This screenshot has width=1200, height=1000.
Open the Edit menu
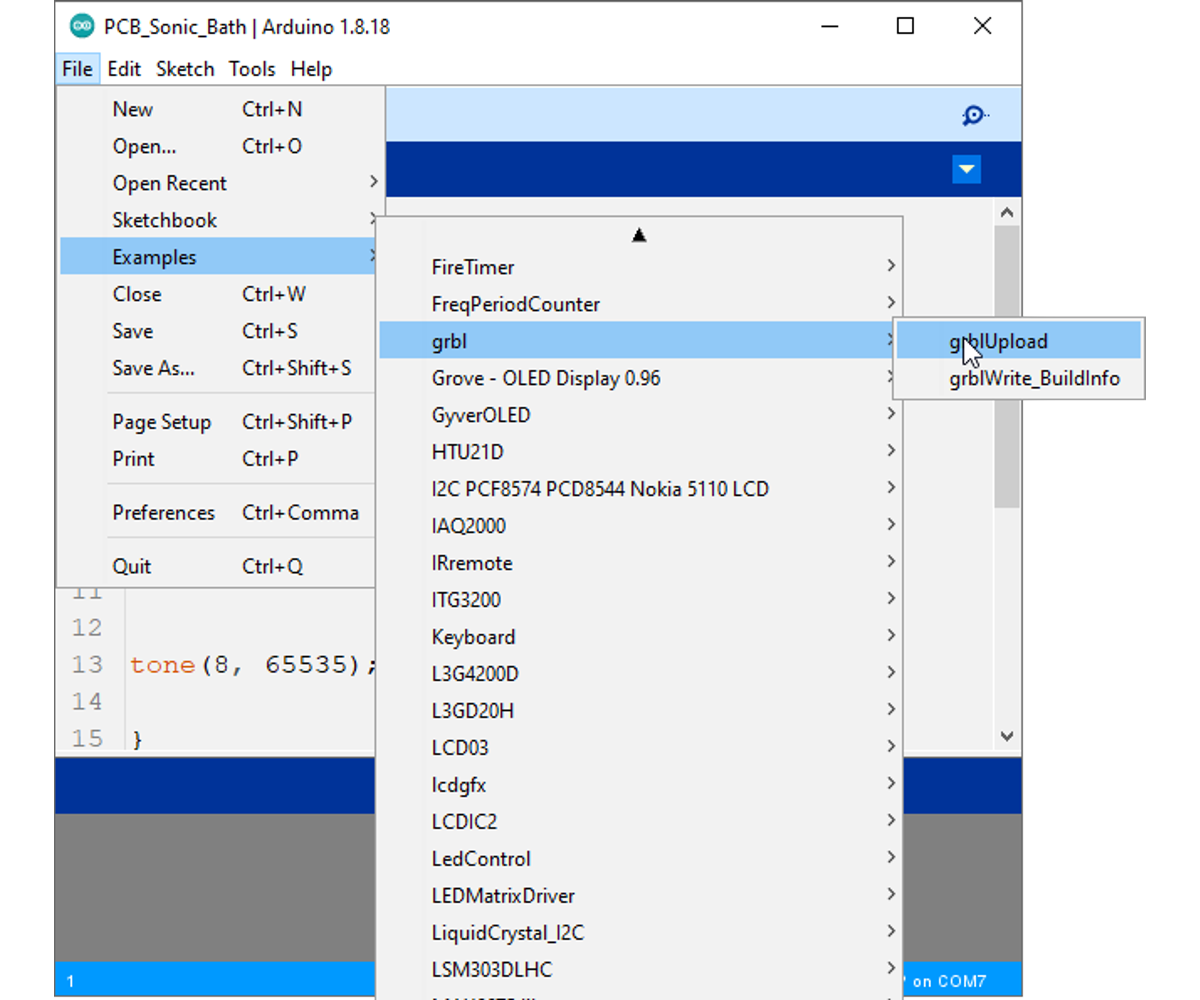coord(124,69)
